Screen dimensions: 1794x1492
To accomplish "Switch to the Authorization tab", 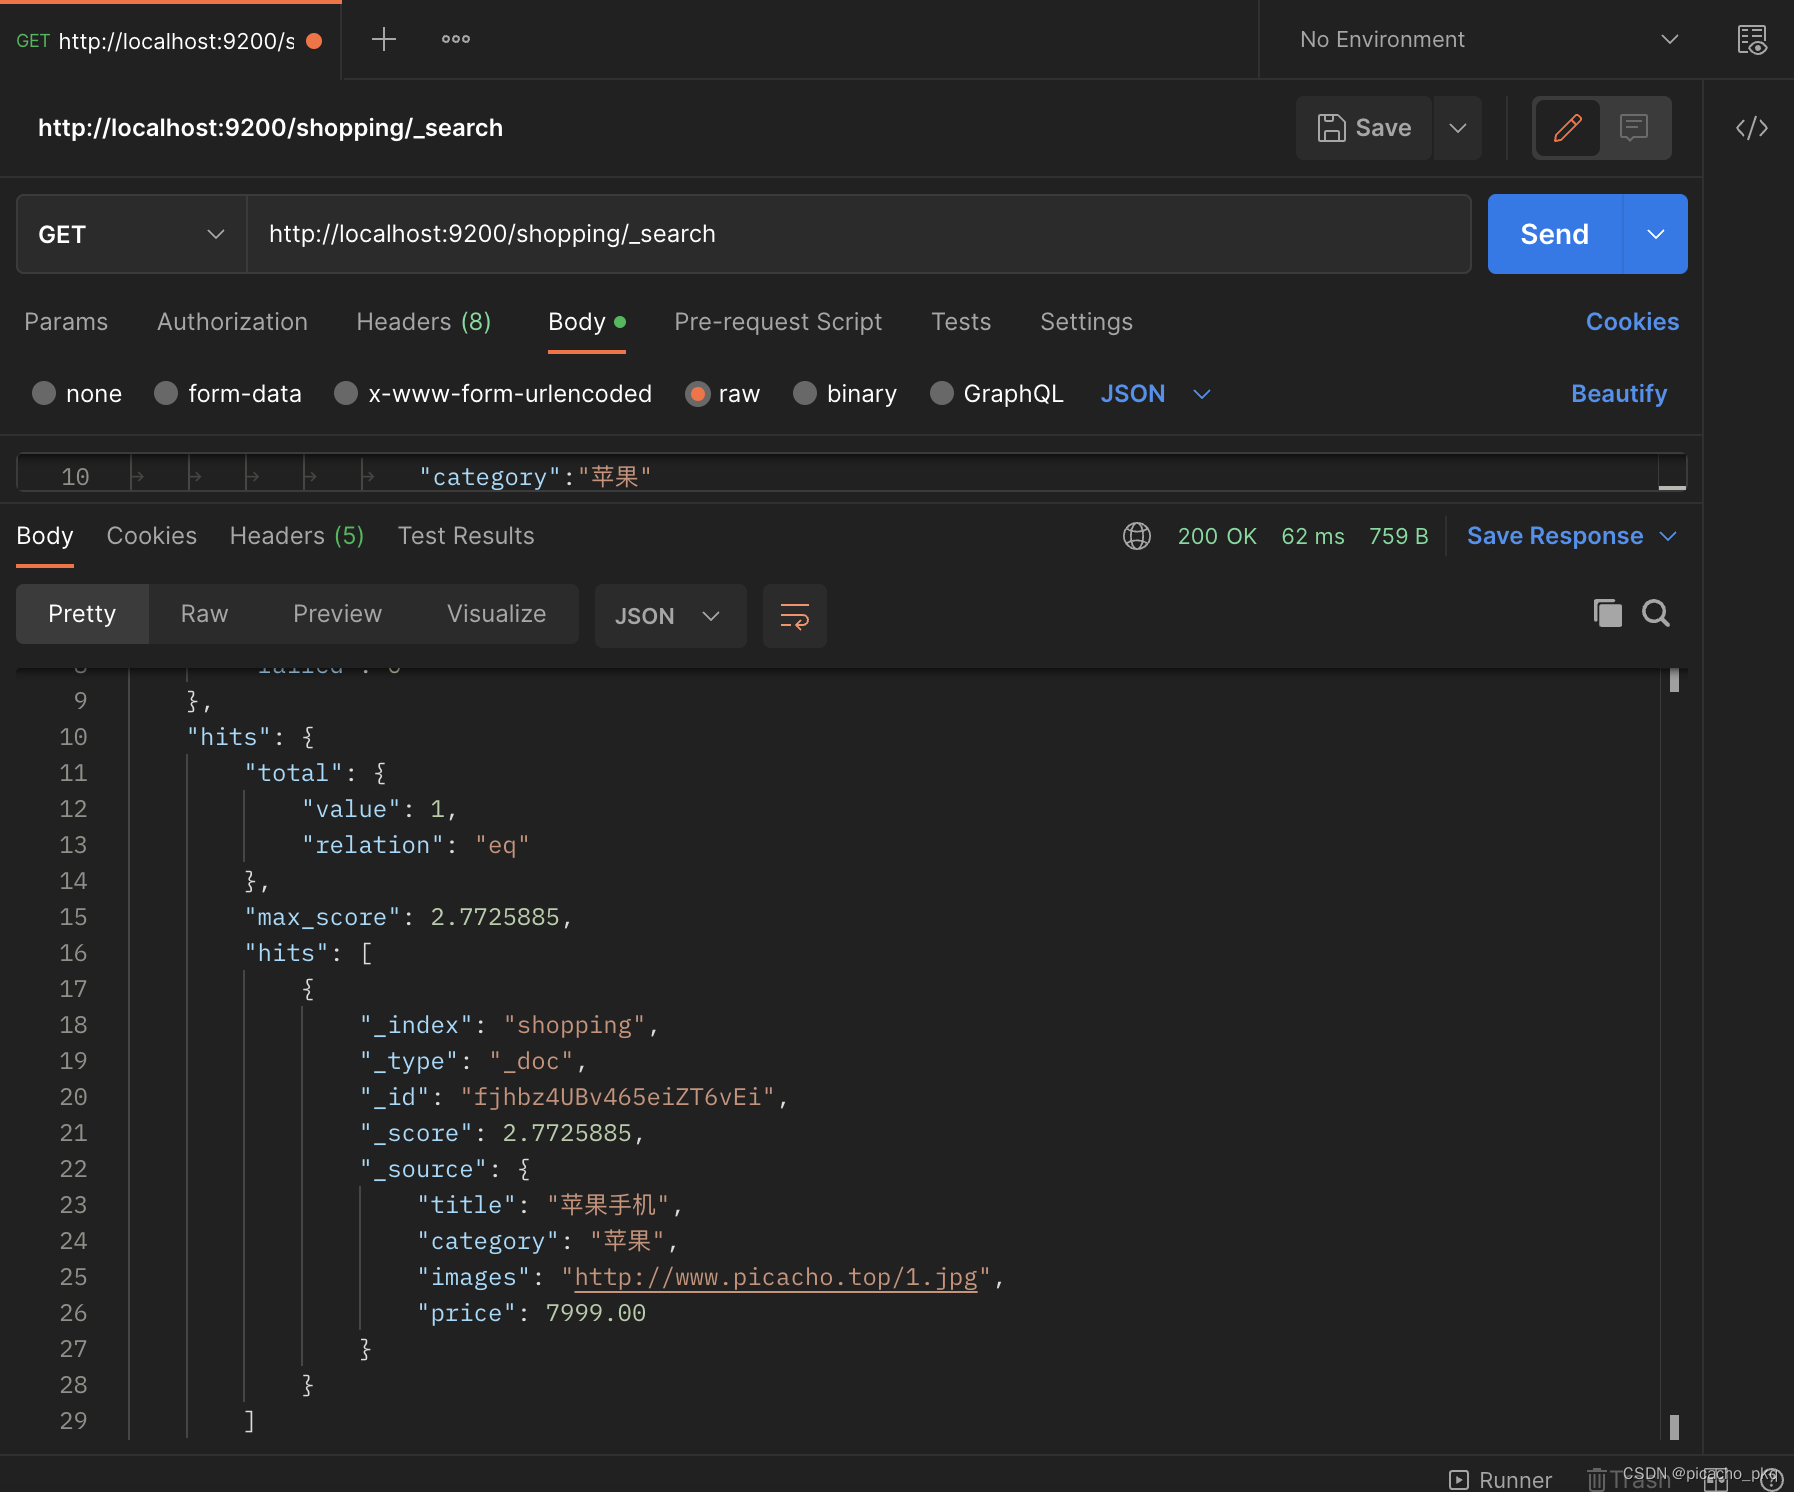I will [x=232, y=322].
